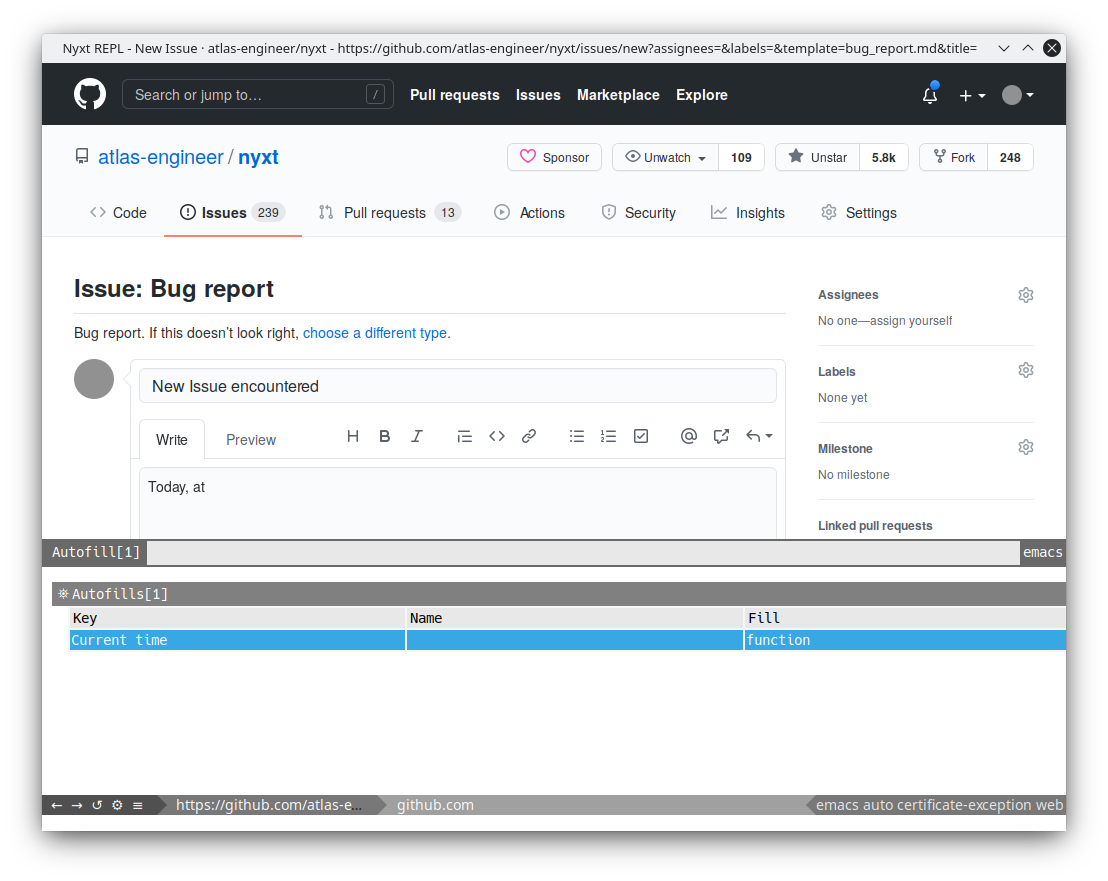Click the heading formatting icon

pos(353,437)
